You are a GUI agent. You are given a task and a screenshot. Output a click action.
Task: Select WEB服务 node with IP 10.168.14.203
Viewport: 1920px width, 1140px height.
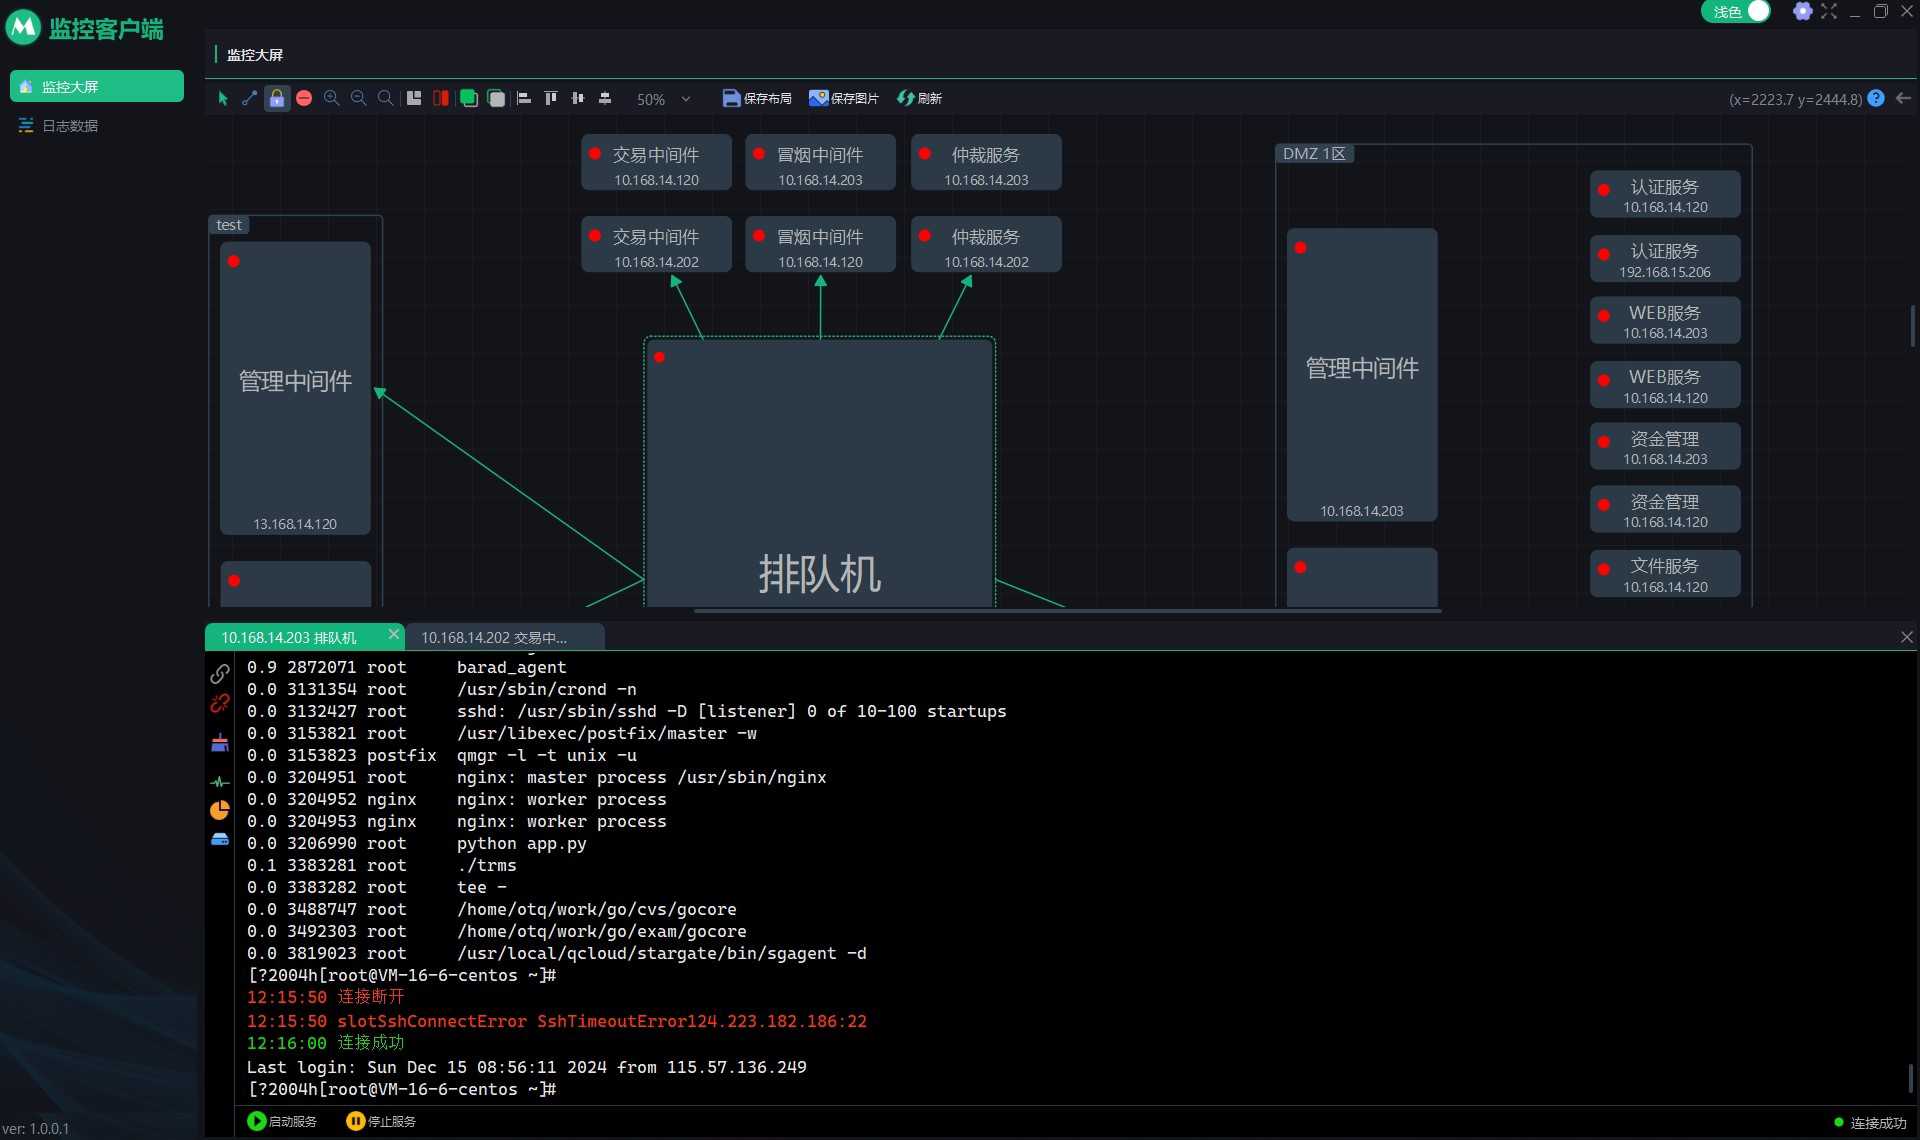[x=1665, y=321]
